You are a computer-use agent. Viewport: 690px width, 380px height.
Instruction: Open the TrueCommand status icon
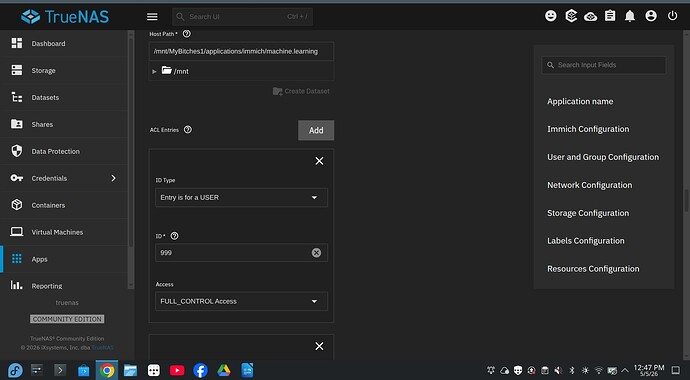tap(571, 16)
